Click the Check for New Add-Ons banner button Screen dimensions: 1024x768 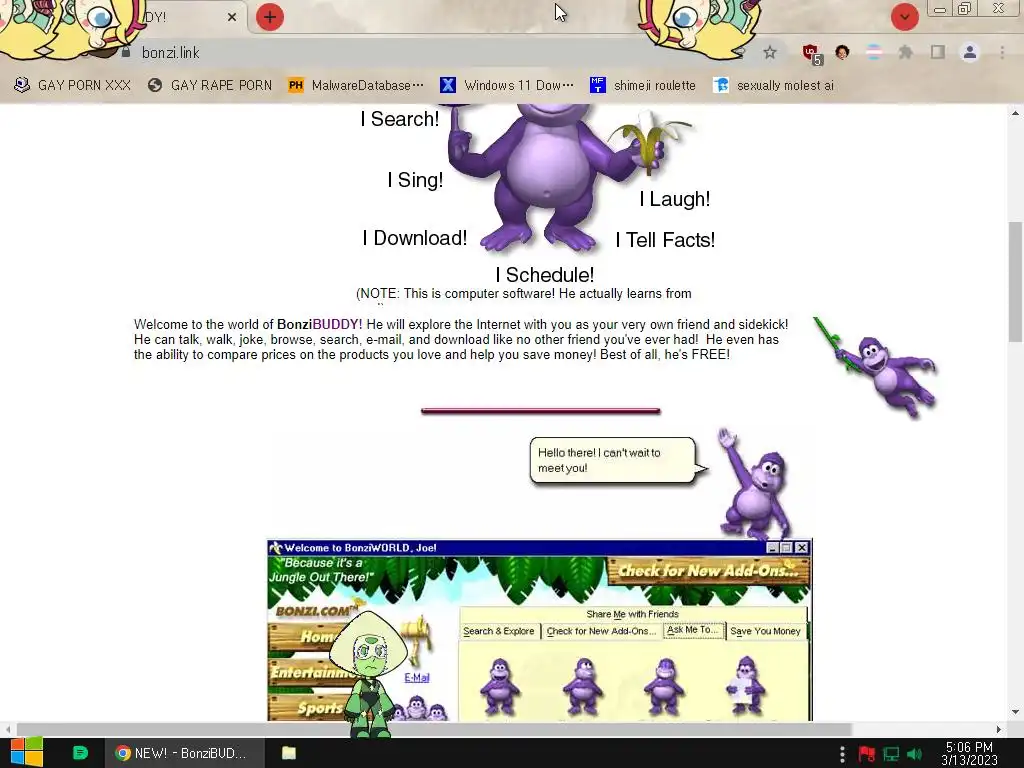pos(708,571)
